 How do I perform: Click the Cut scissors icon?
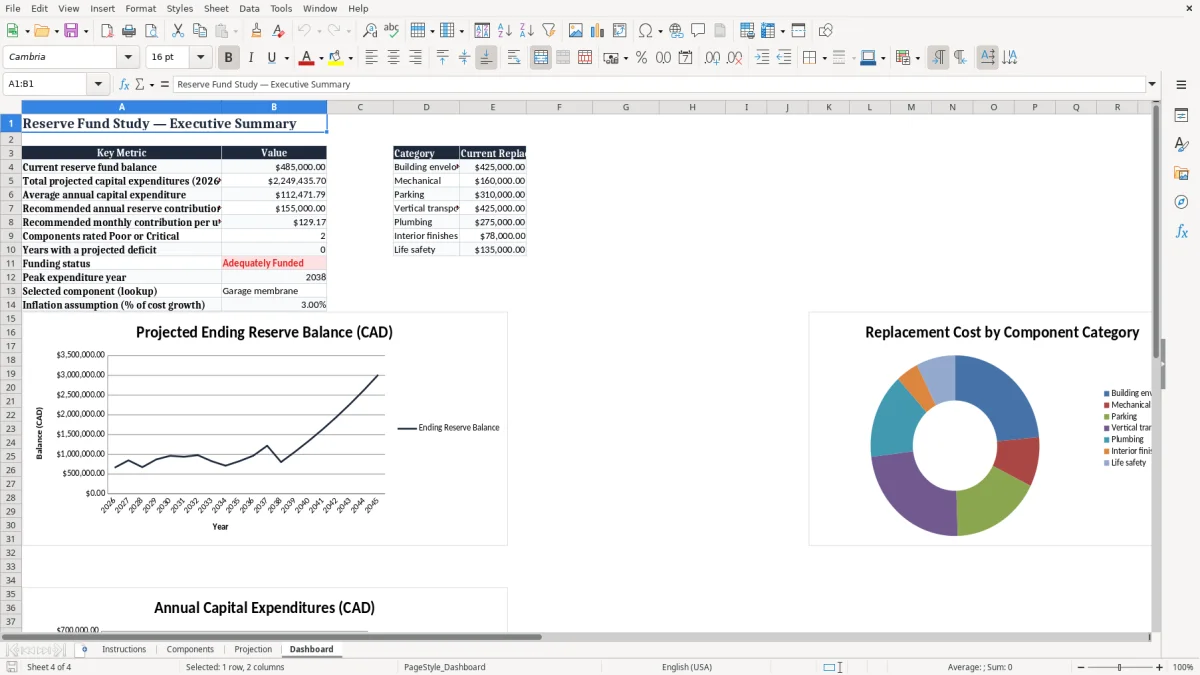coord(177,31)
